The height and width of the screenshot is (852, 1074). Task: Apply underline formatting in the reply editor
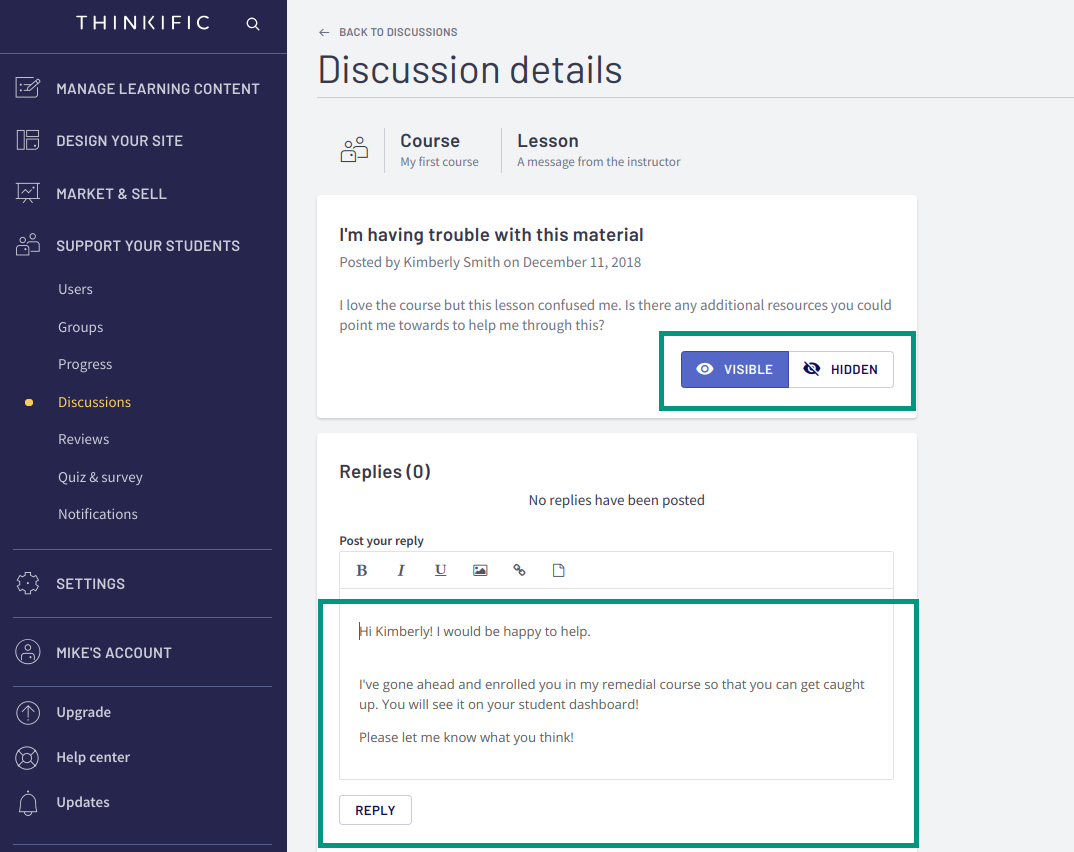pos(440,569)
